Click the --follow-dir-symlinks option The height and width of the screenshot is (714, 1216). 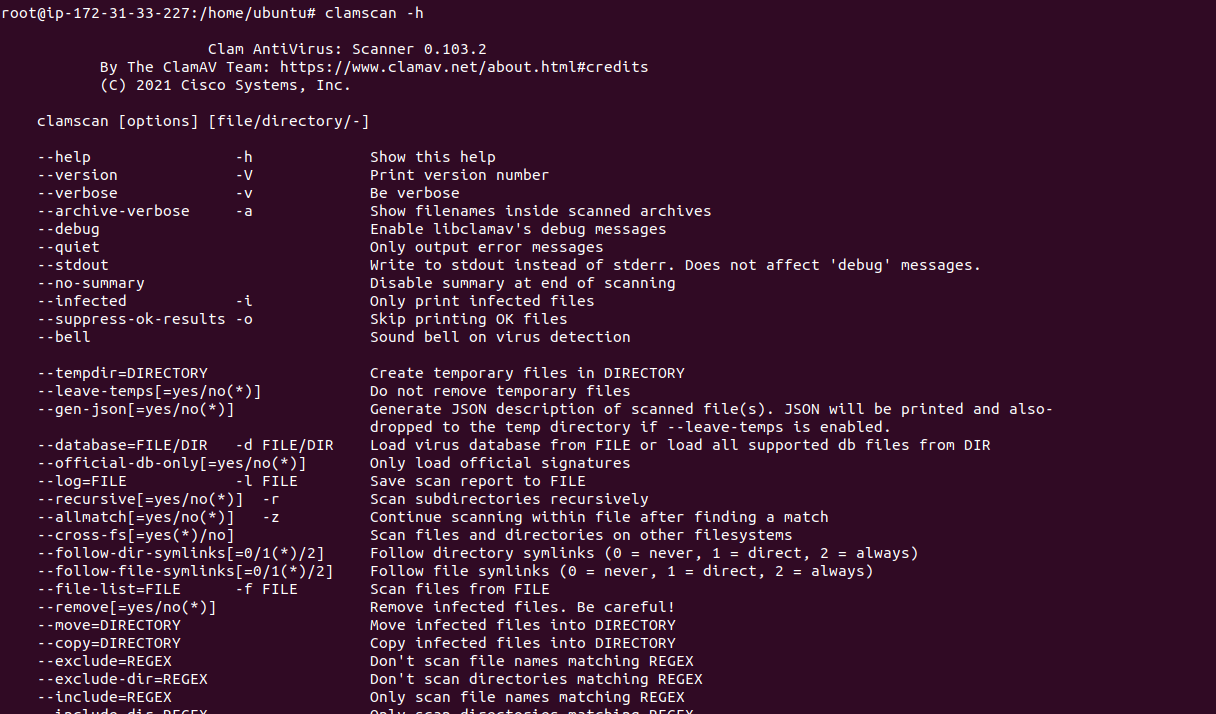tap(181, 553)
